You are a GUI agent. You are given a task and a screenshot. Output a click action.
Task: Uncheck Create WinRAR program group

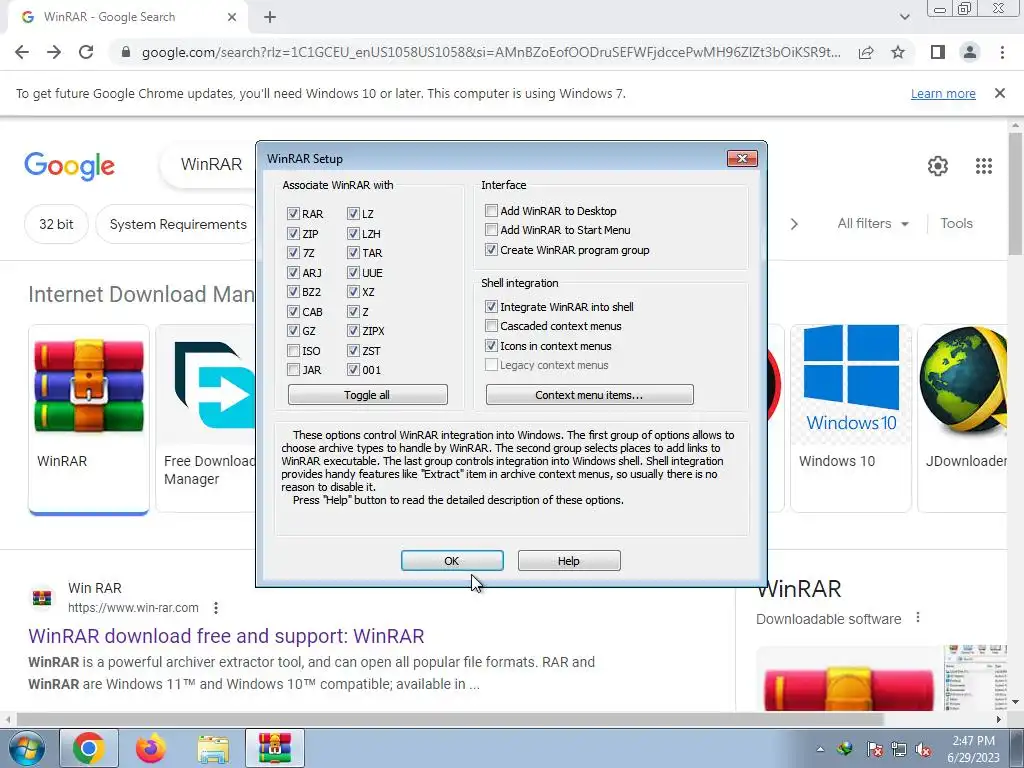point(491,249)
